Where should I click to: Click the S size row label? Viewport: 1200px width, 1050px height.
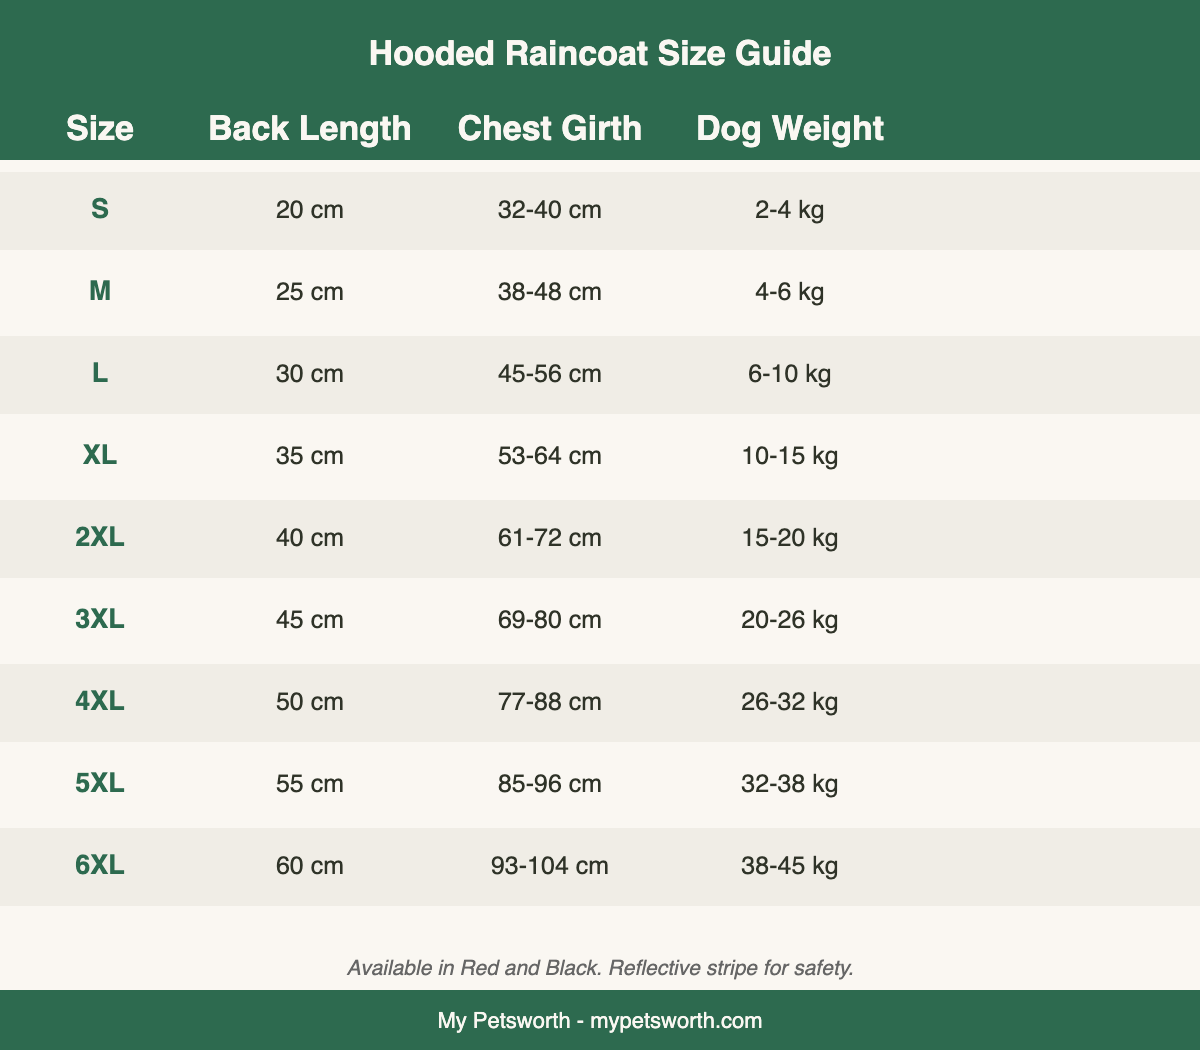point(100,209)
